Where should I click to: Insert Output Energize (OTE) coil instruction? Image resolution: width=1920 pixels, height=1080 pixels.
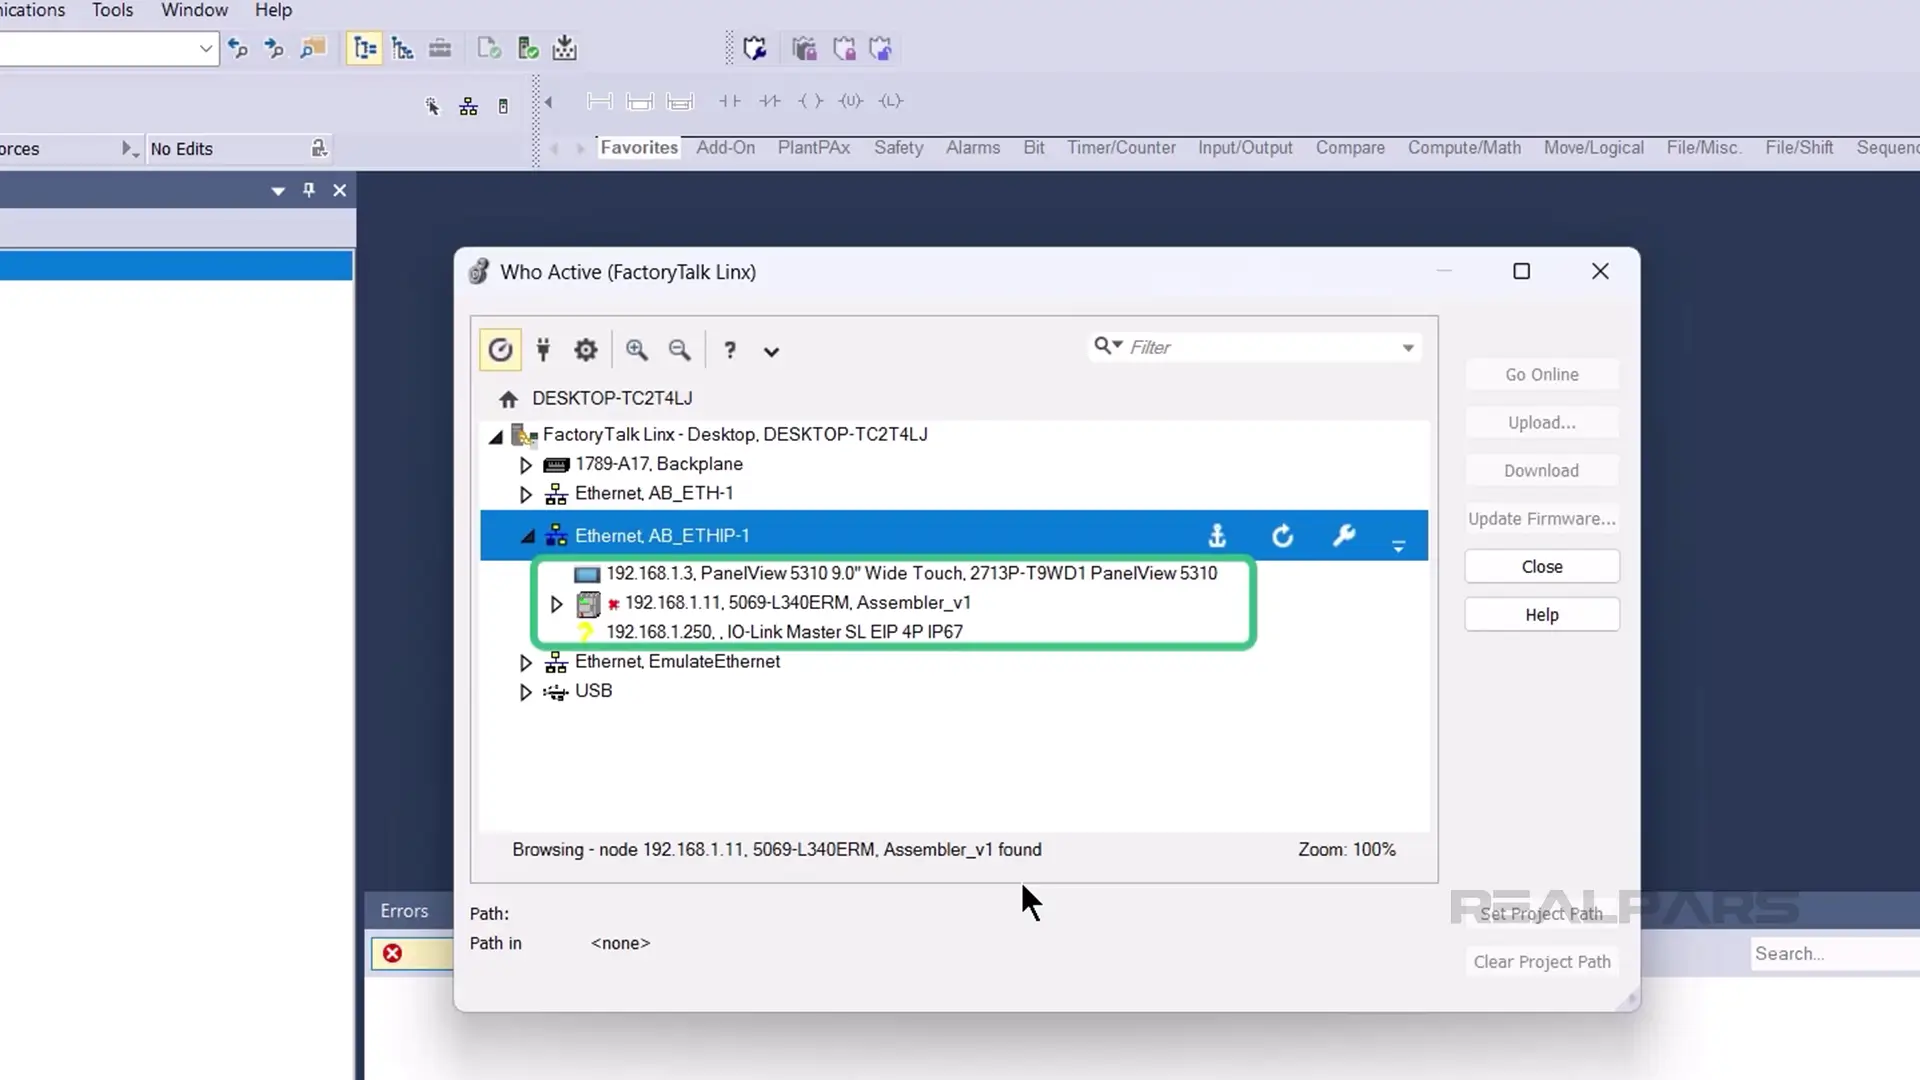point(811,101)
